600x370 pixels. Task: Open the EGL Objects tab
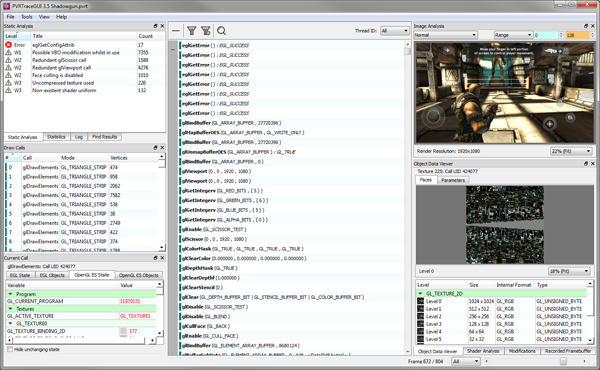(x=52, y=275)
